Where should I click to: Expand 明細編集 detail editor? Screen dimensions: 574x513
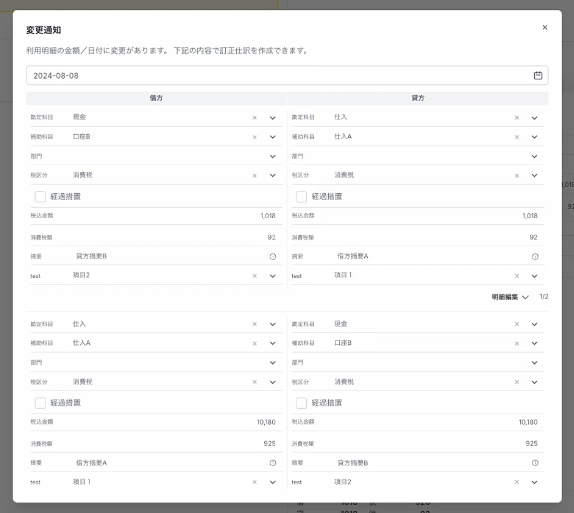[510, 297]
